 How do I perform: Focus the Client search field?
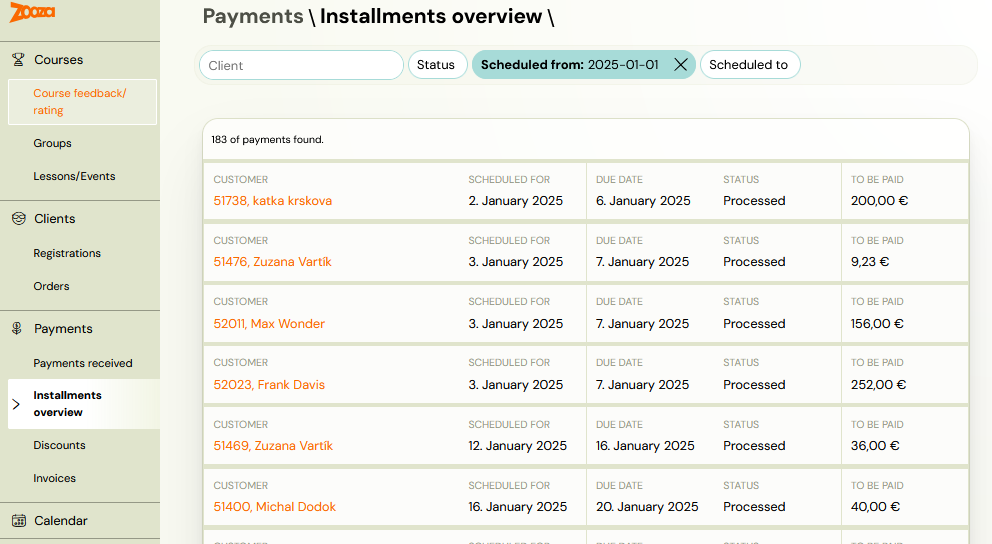[301, 65]
